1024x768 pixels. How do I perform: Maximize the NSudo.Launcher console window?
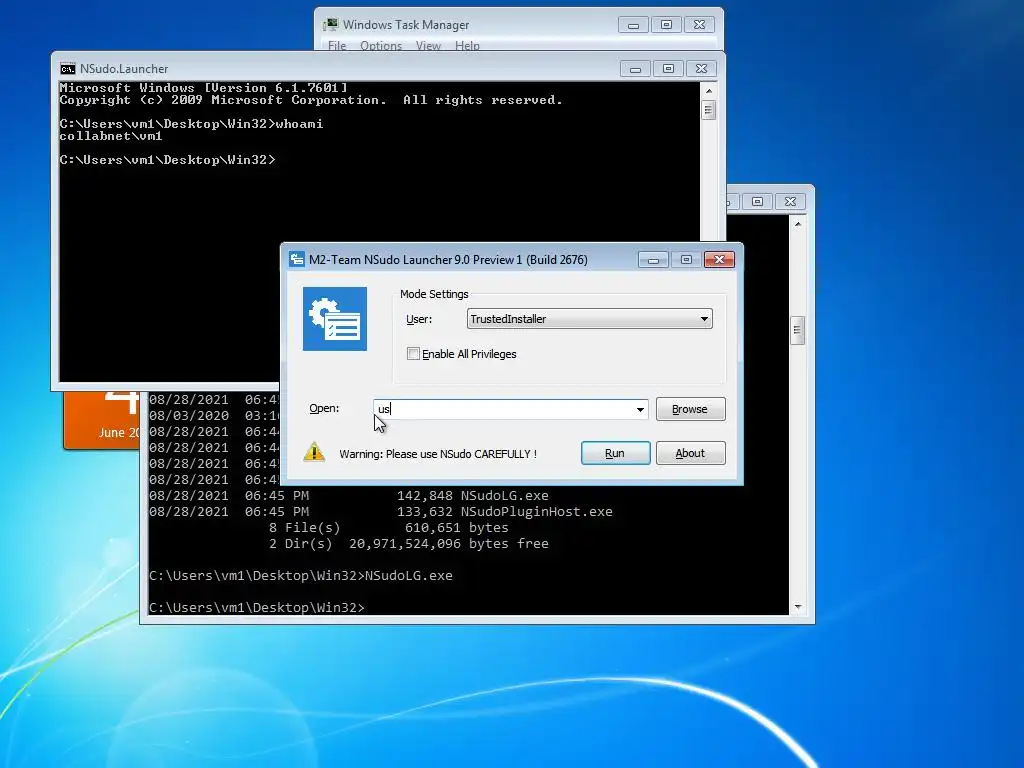tap(668, 69)
